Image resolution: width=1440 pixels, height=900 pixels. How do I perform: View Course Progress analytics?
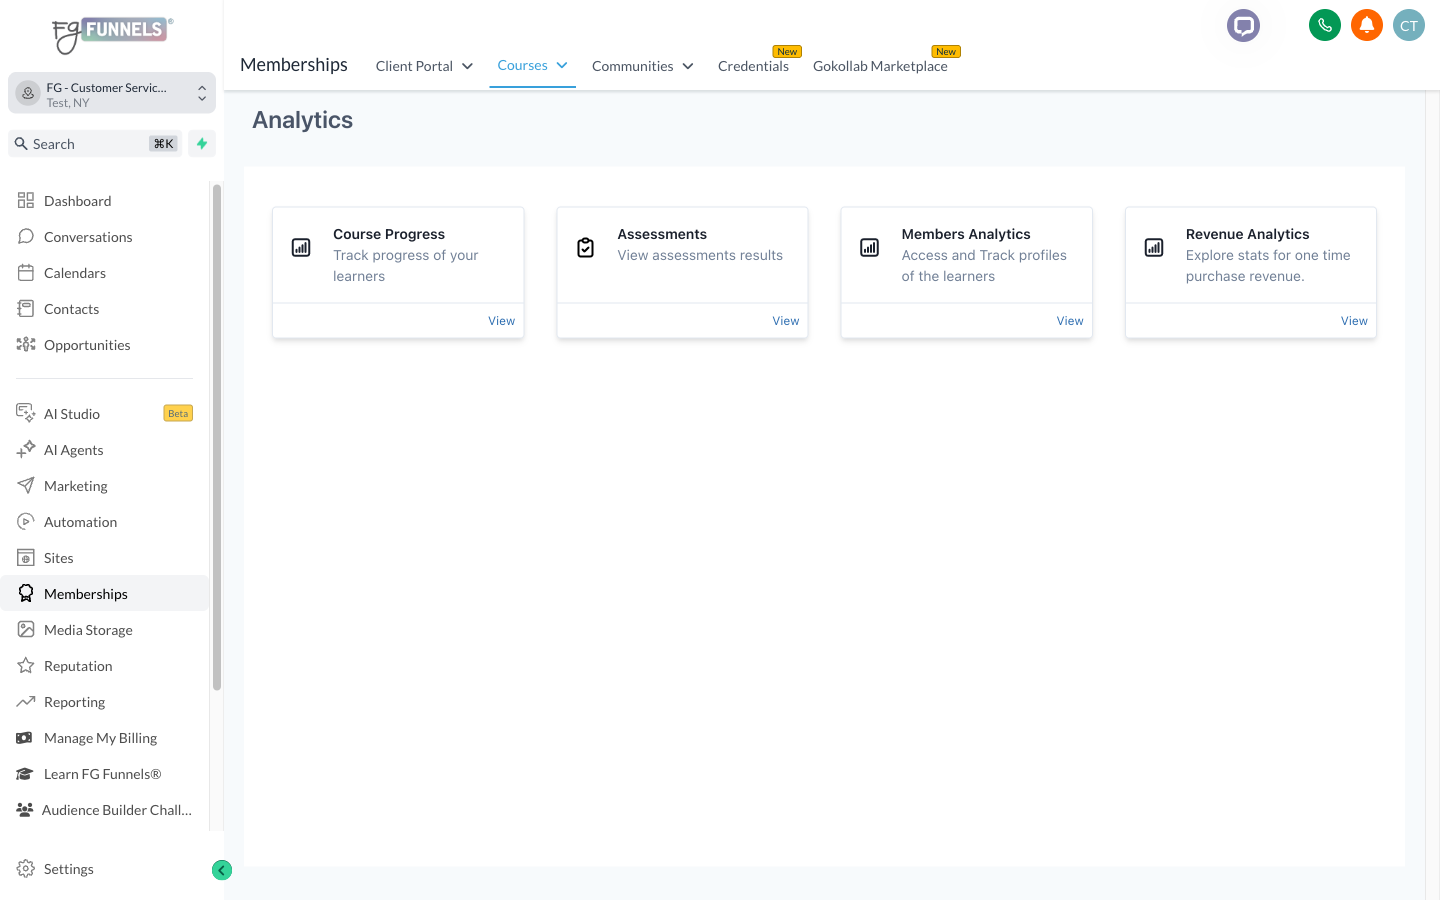501,321
